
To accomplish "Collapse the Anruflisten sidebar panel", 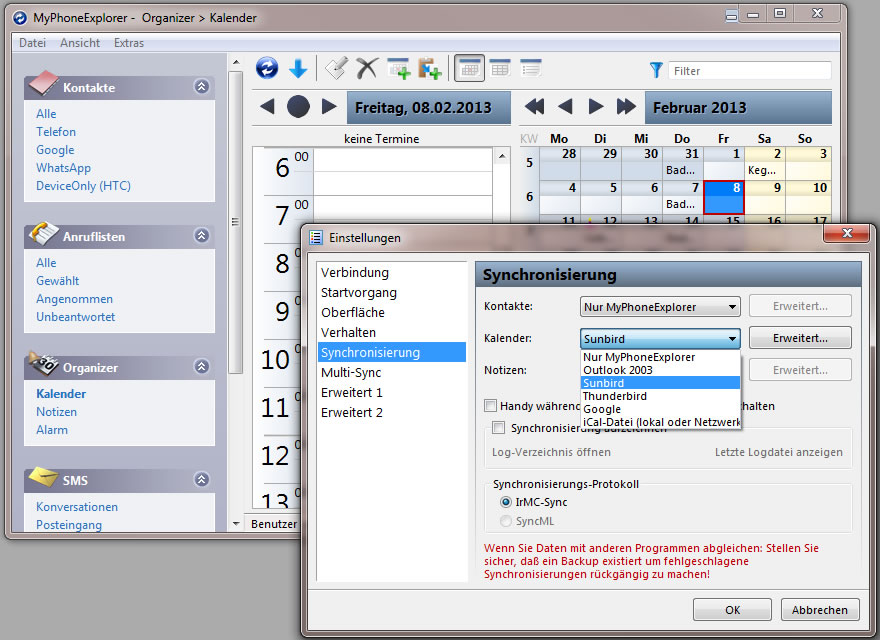I will tap(201, 236).
